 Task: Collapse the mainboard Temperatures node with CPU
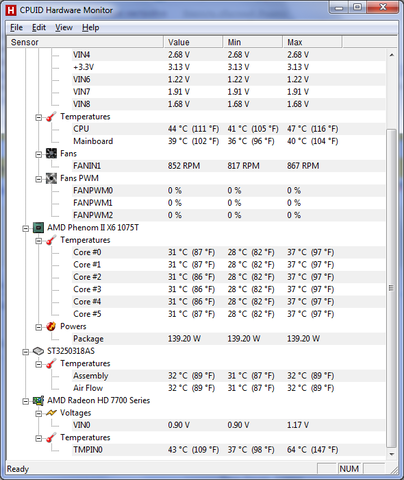(x=39, y=117)
